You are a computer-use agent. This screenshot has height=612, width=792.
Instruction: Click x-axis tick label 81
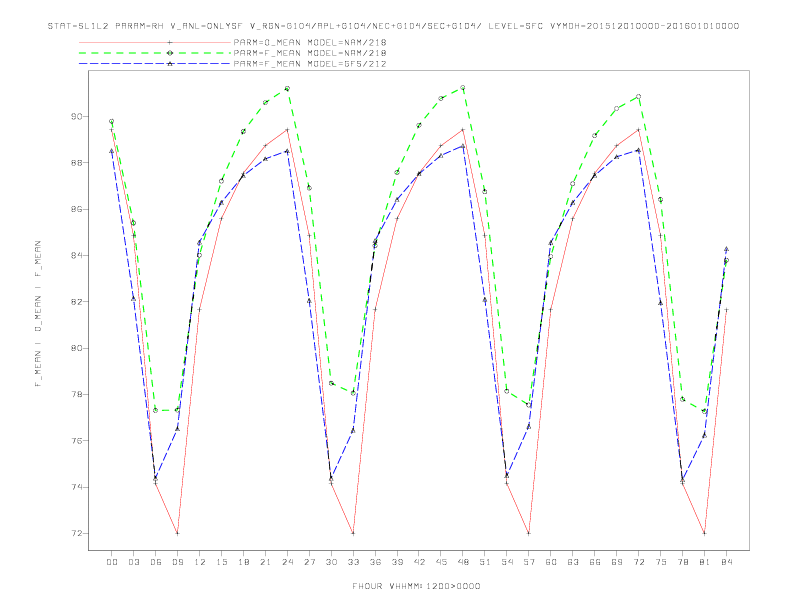(705, 562)
